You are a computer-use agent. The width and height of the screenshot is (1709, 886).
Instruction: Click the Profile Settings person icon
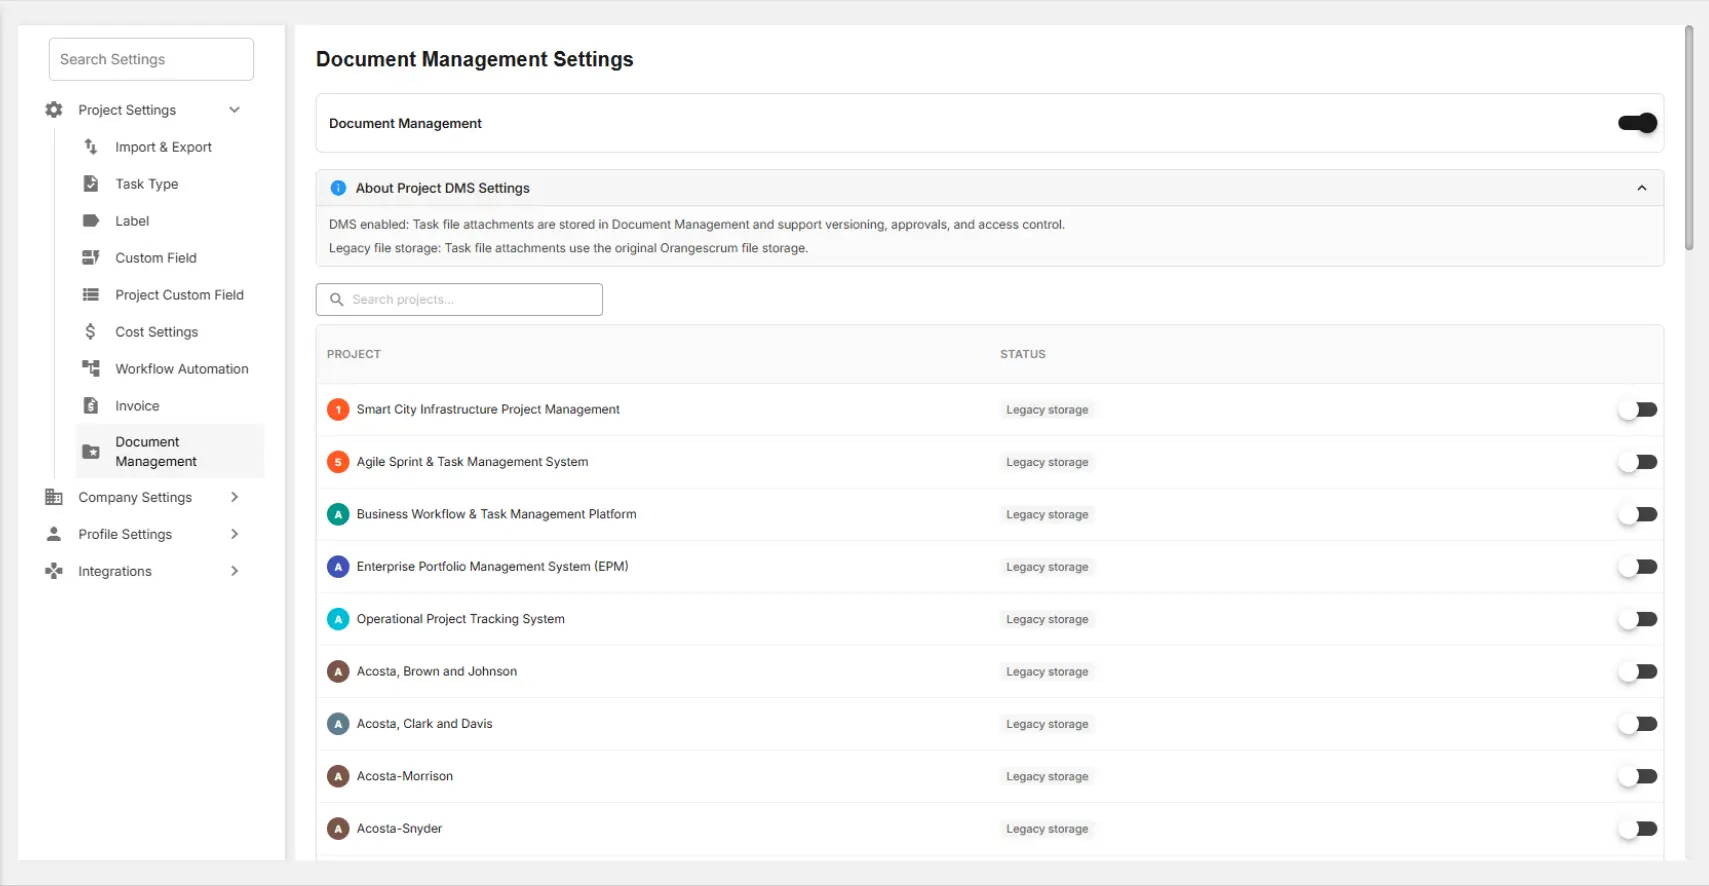54,534
